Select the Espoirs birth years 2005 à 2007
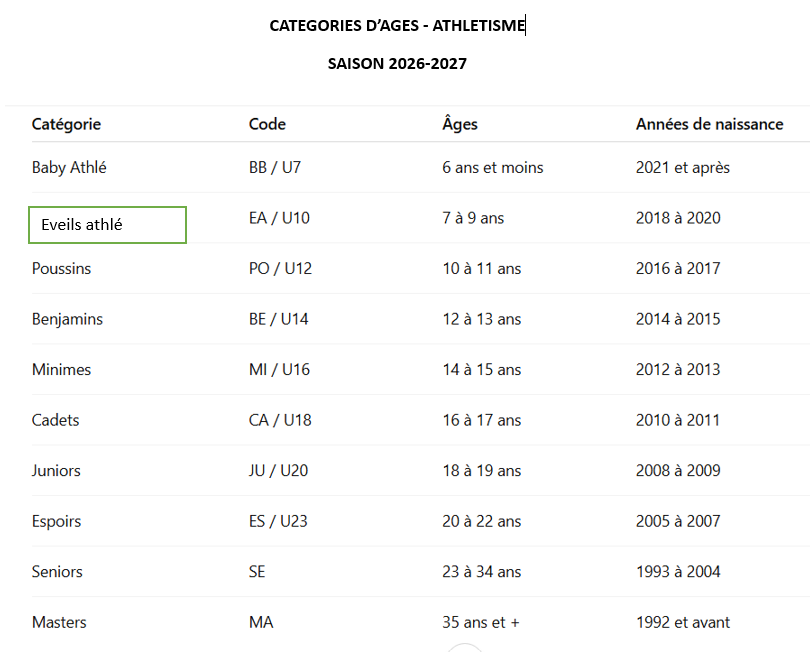The height and width of the screenshot is (652, 810). coord(678,521)
